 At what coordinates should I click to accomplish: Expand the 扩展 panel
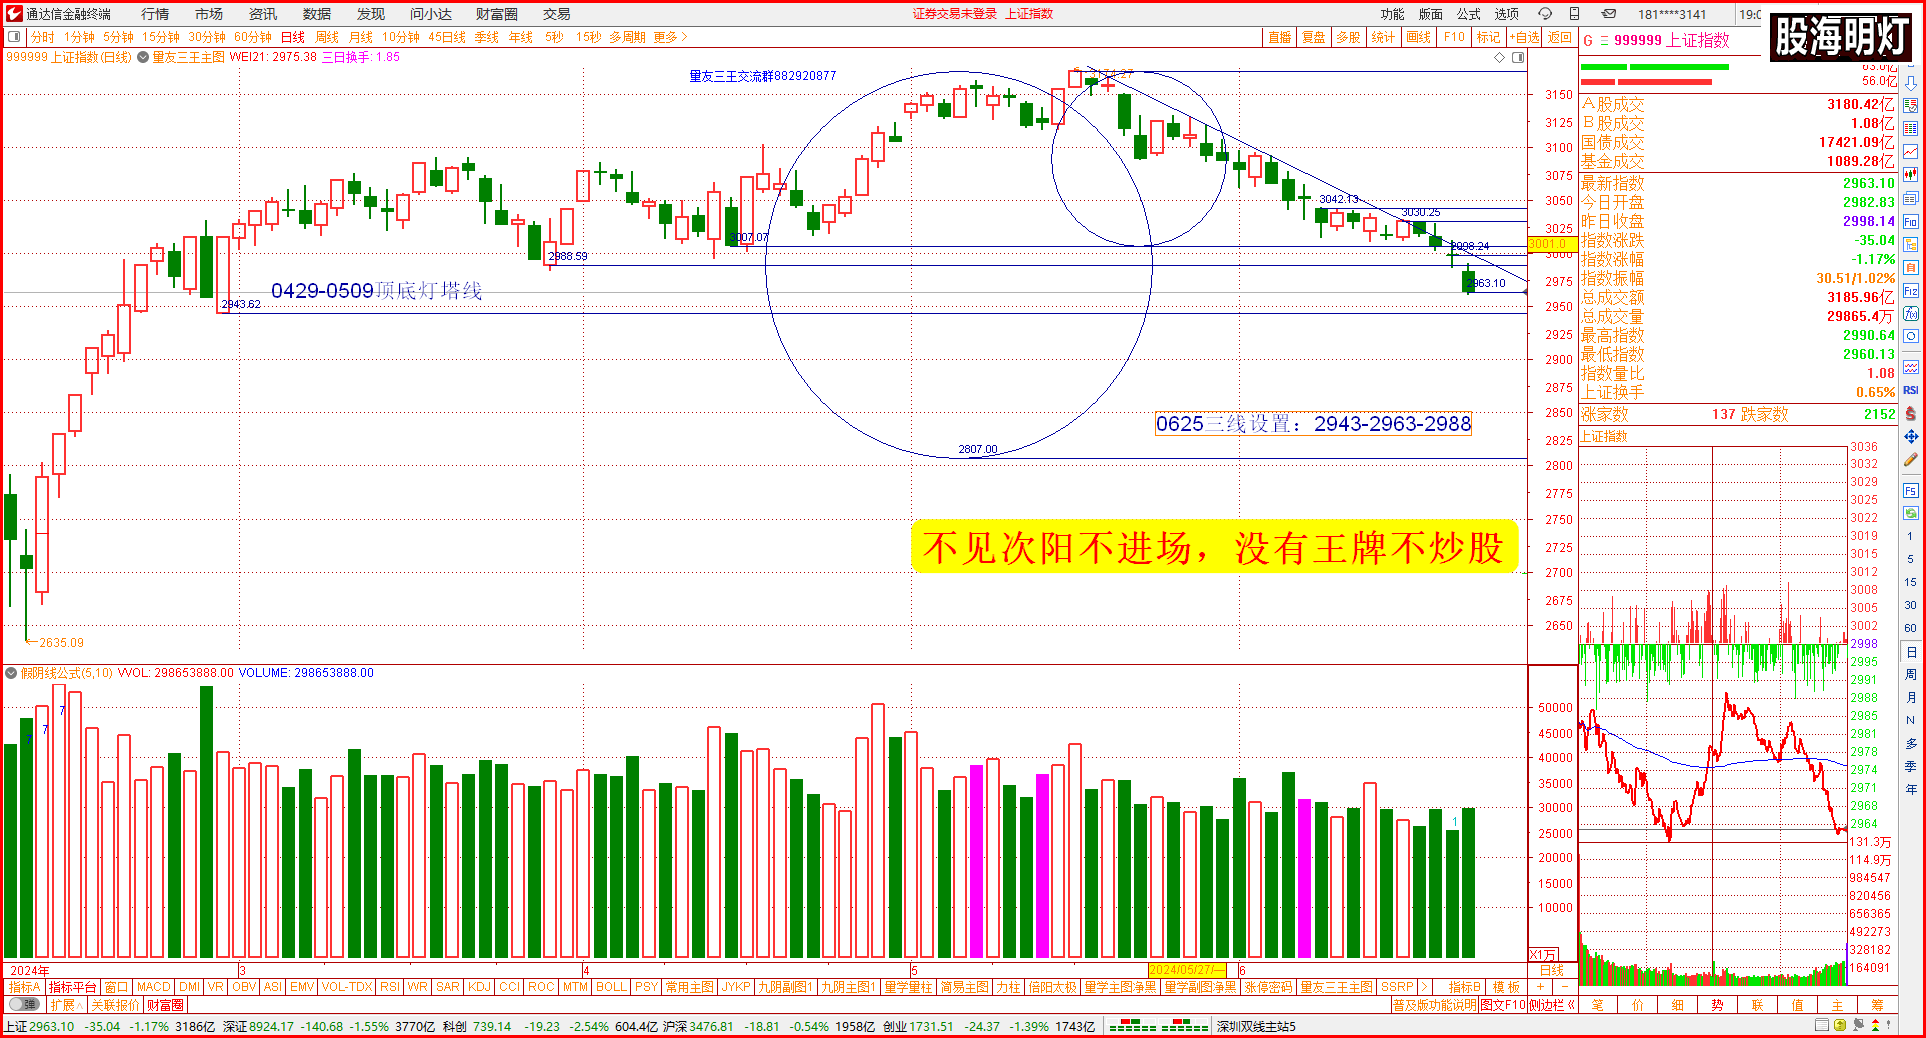66,1005
